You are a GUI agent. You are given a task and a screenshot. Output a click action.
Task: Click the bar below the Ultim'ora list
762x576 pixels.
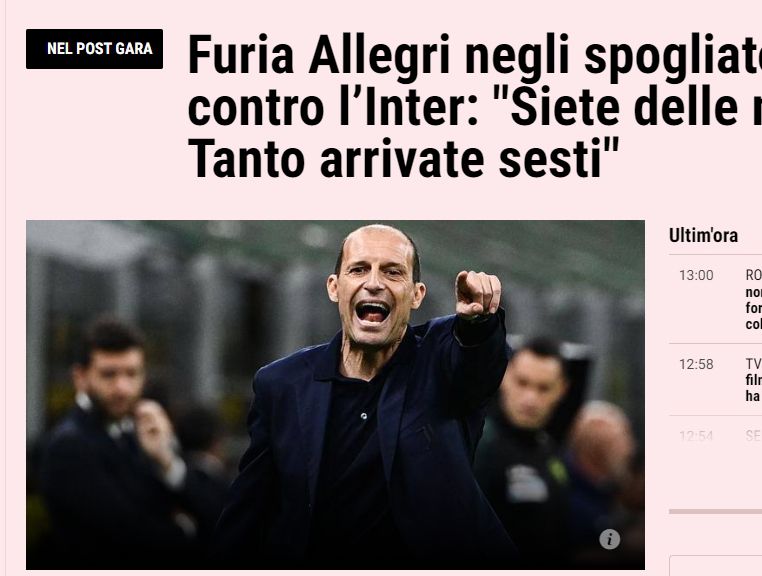click(x=715, y=511)
